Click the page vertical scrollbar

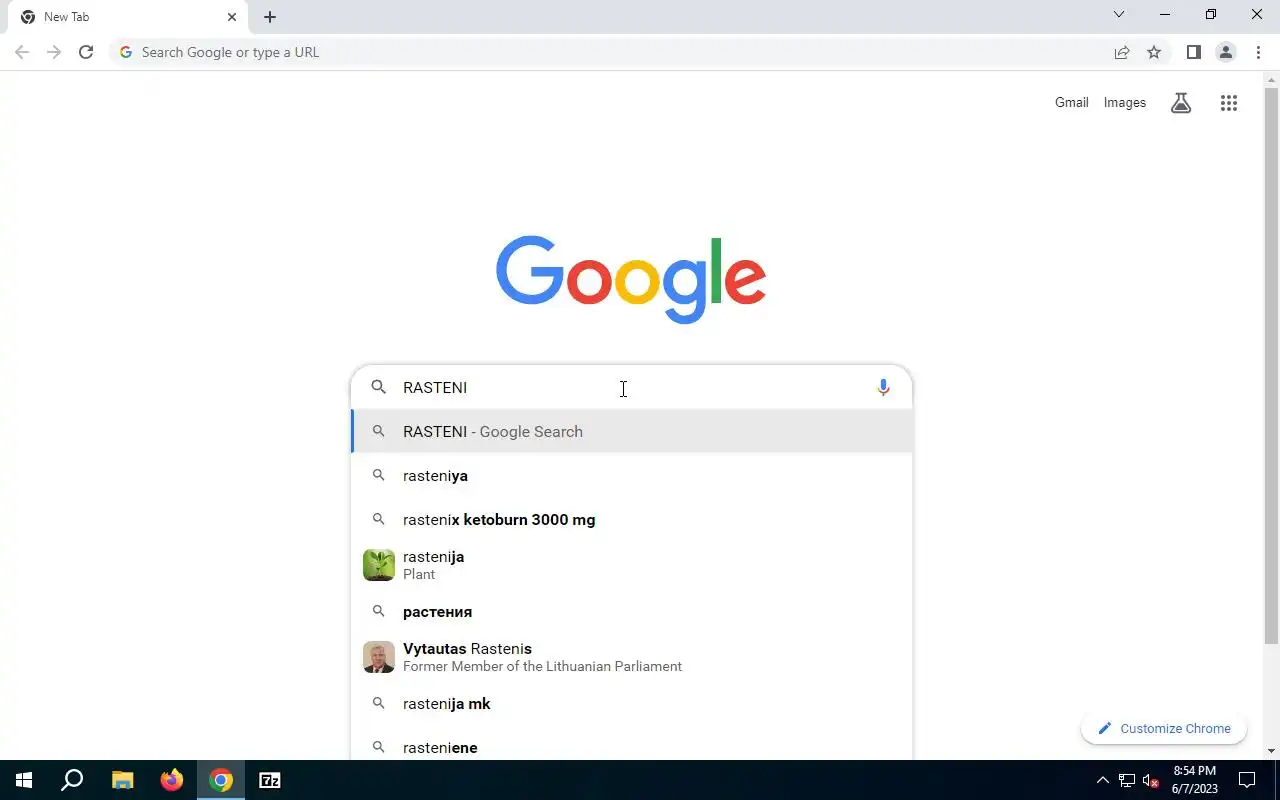click(x=1271, y=365)
